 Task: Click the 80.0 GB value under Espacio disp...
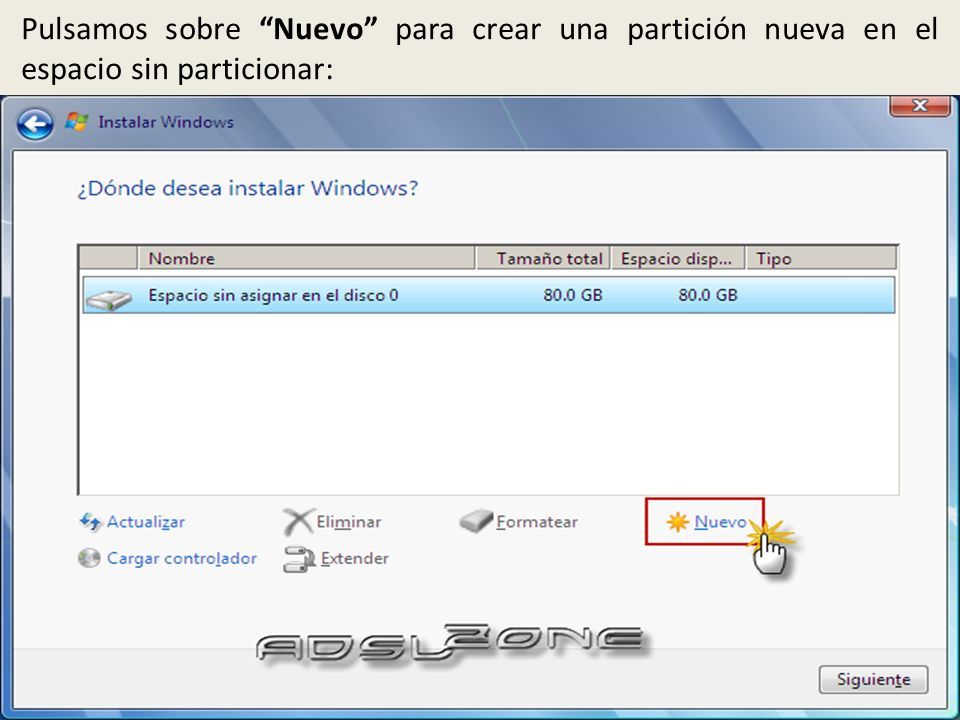pos(708,295)
